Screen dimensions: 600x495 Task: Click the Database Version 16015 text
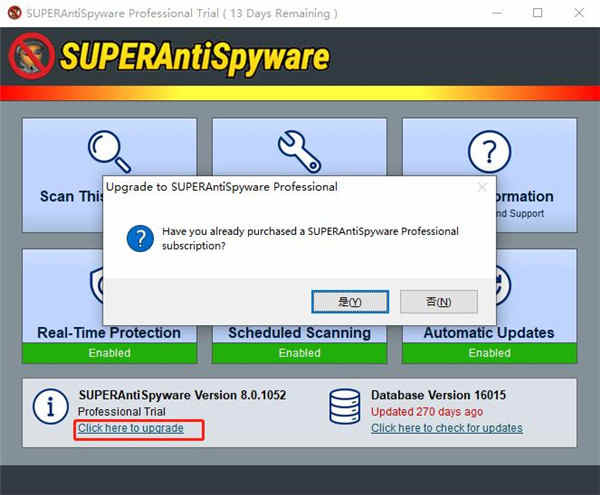click(x=439, y=395)
